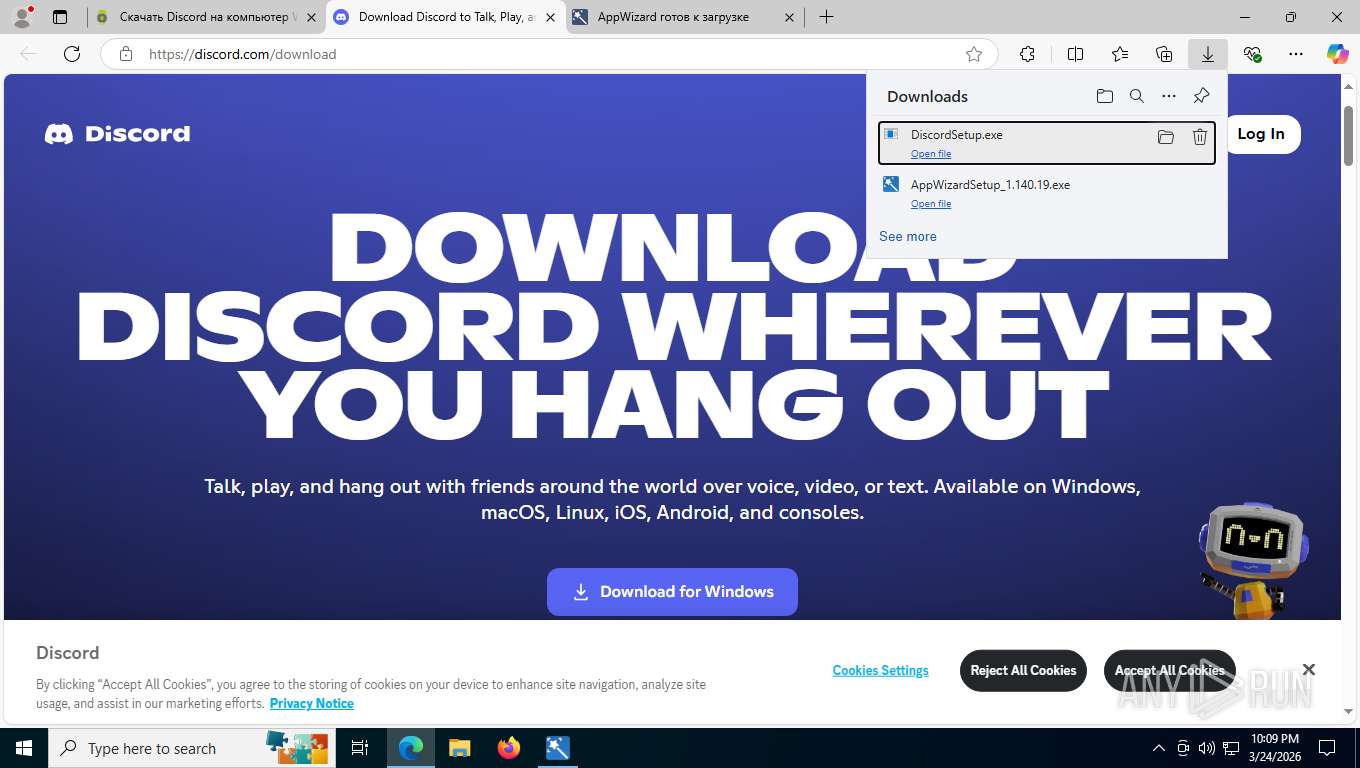Image resolution: width=1360 pixels, height=768 pixels.
Task: Select the AppWizardSetup_1.140.19.exe download entry
Action: coord(1047,193)
